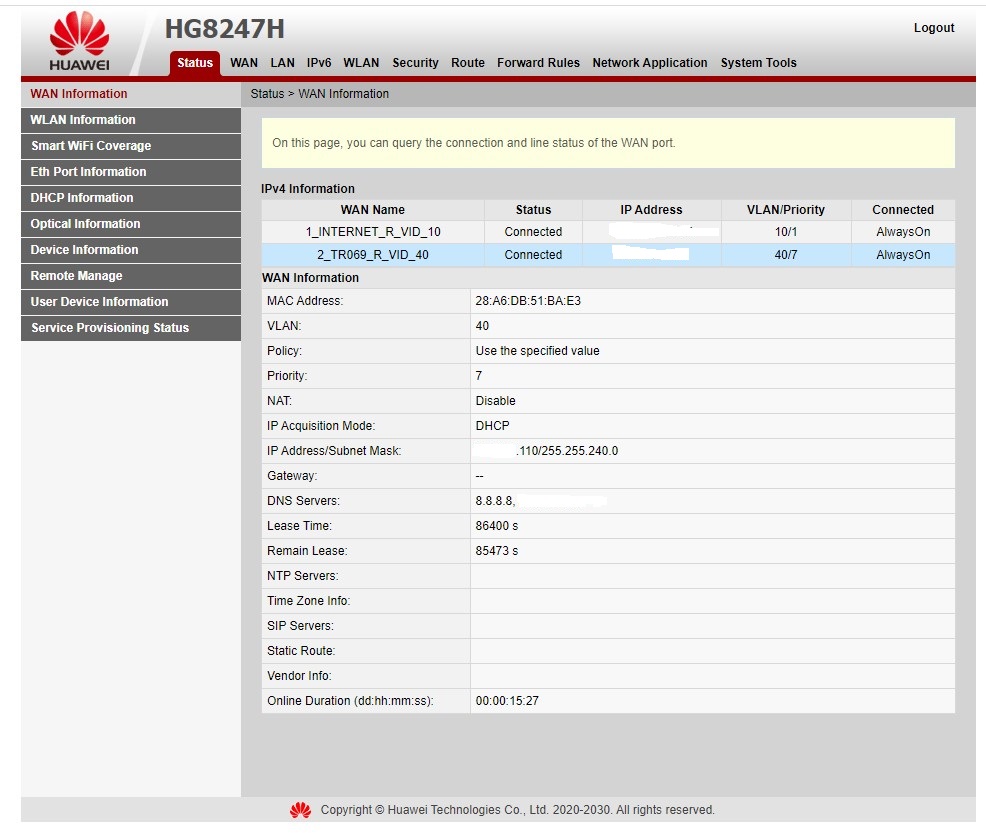Click the WAN Name column header
This screenshot has height=833, width=986.
click(x=373, y=210)
